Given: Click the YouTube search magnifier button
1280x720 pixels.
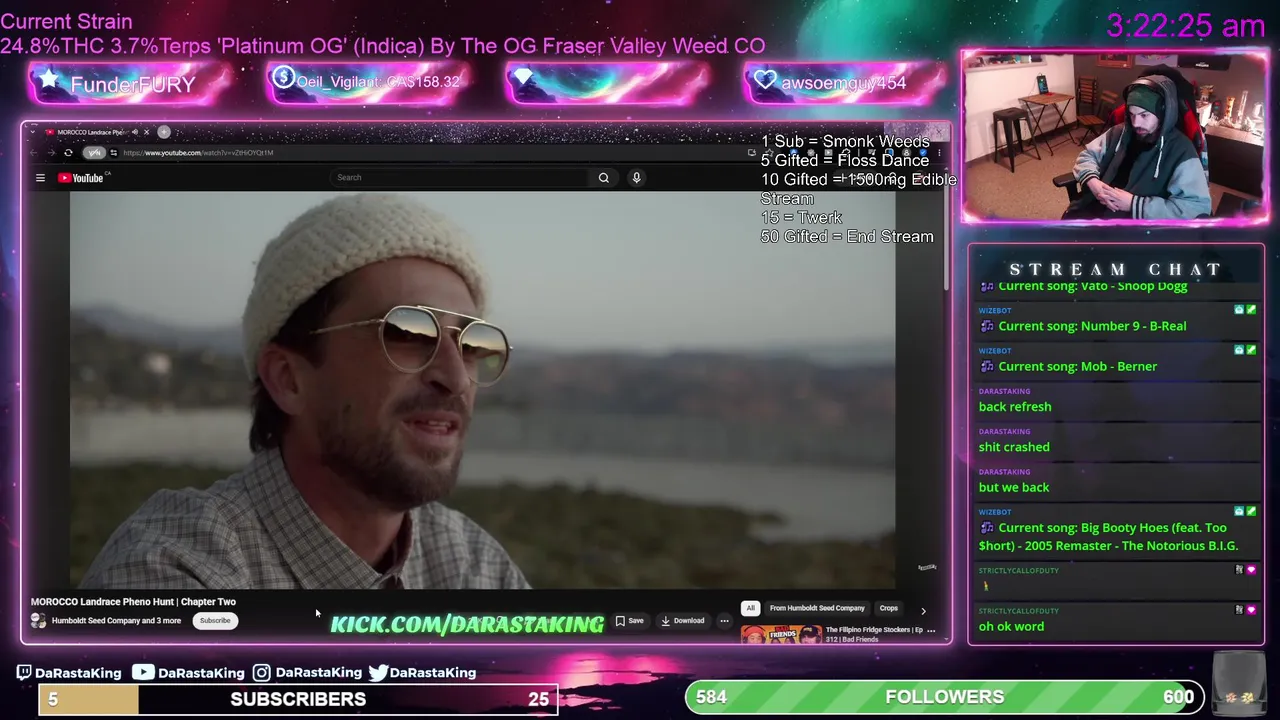Looking at the screenshot, I should [x=603, y=178].
